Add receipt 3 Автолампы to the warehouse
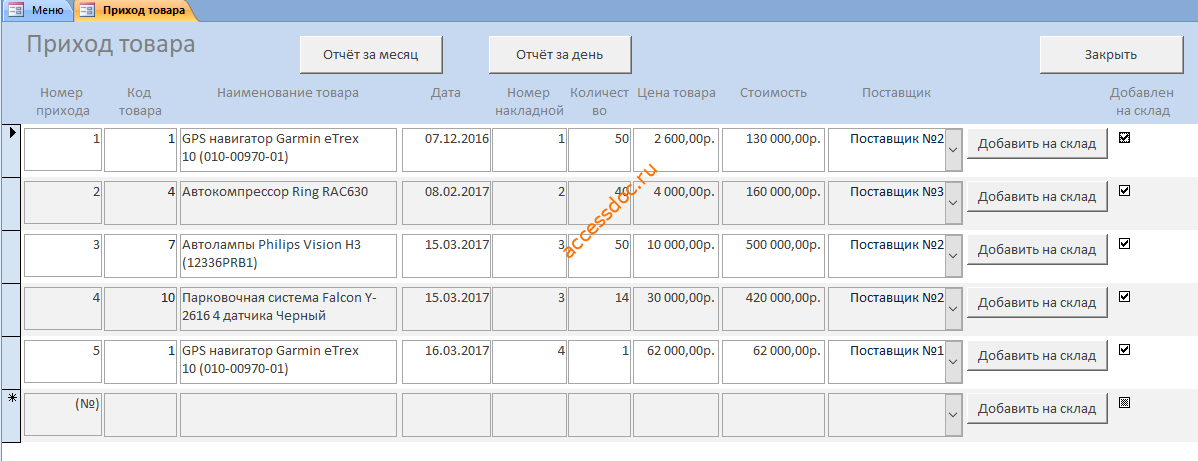 coord(1037,249)
